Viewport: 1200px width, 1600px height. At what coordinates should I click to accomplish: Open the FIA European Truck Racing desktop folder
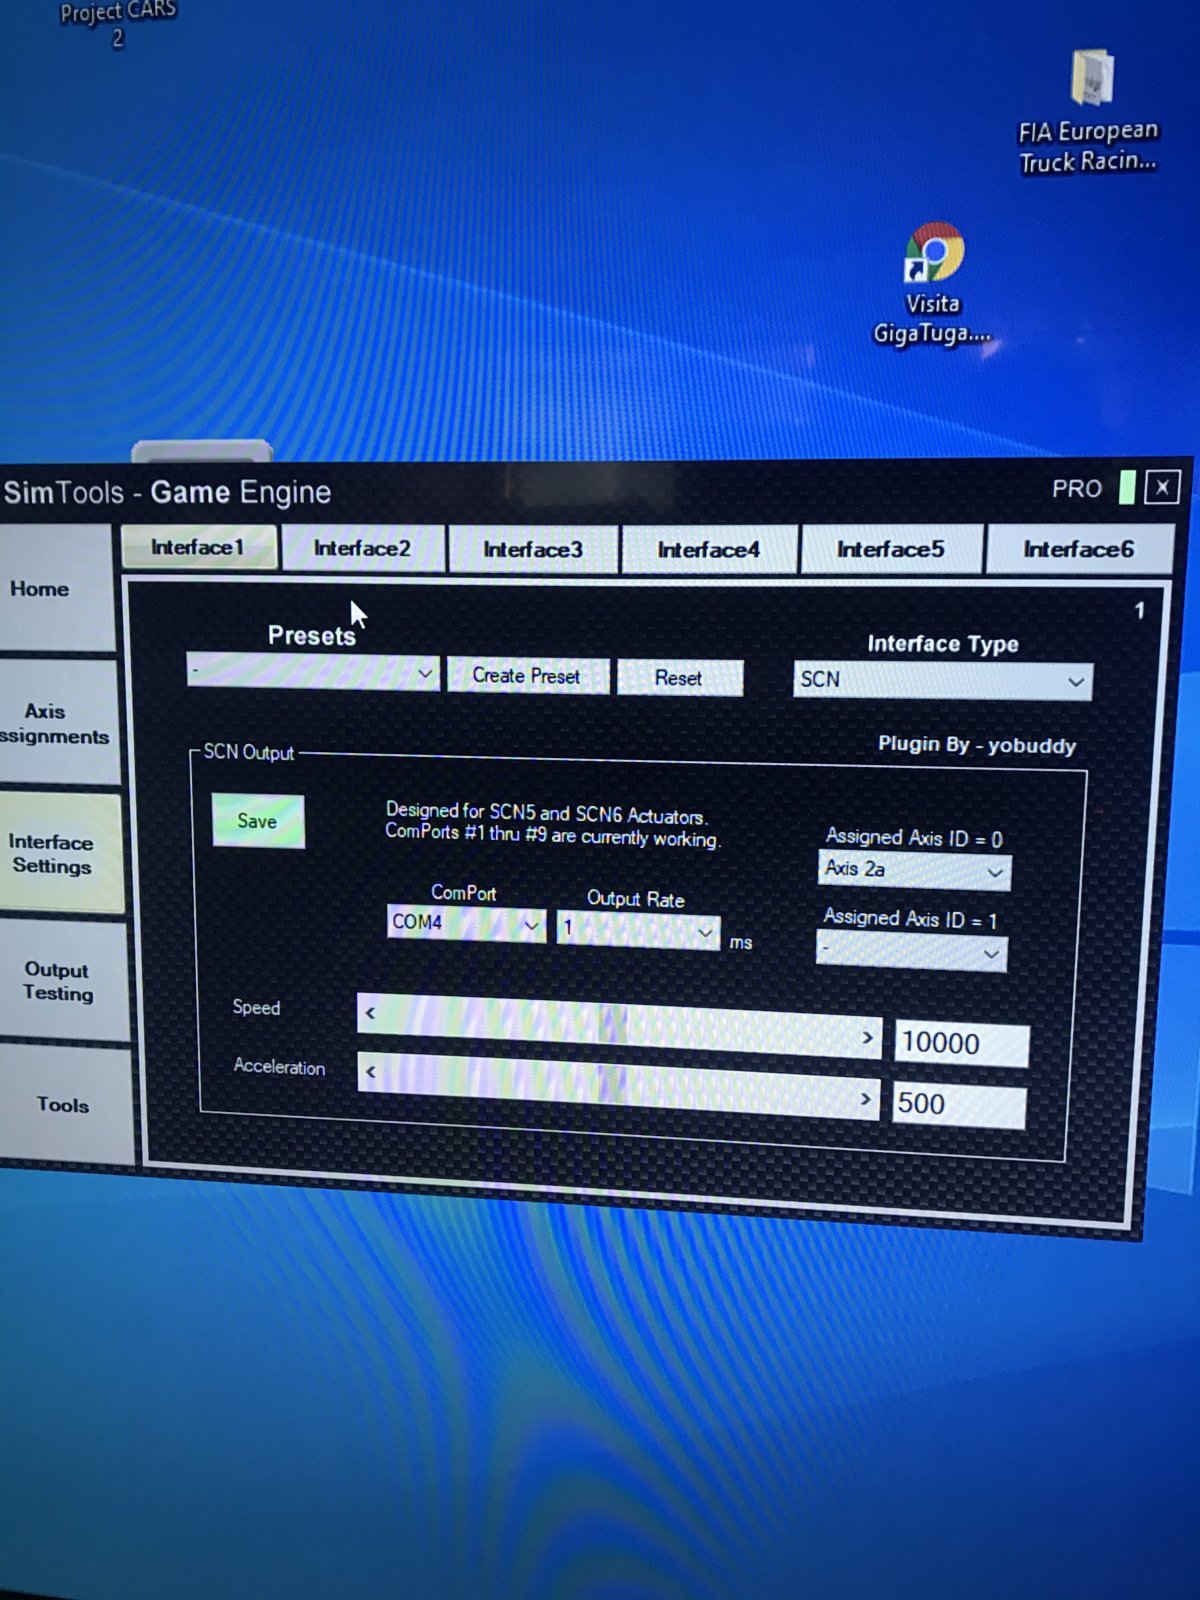(x=1090, y=110)
